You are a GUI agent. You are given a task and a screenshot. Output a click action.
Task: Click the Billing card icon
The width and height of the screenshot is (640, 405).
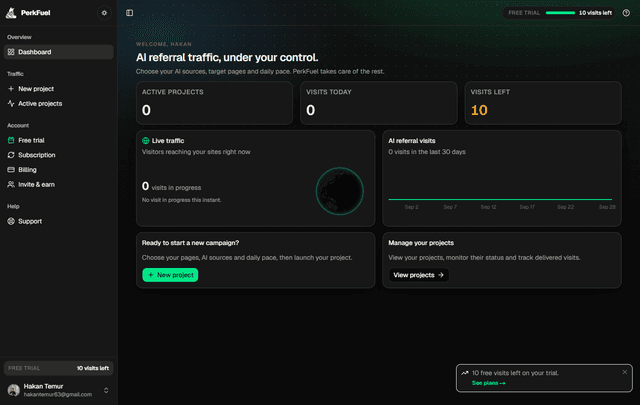11,169
